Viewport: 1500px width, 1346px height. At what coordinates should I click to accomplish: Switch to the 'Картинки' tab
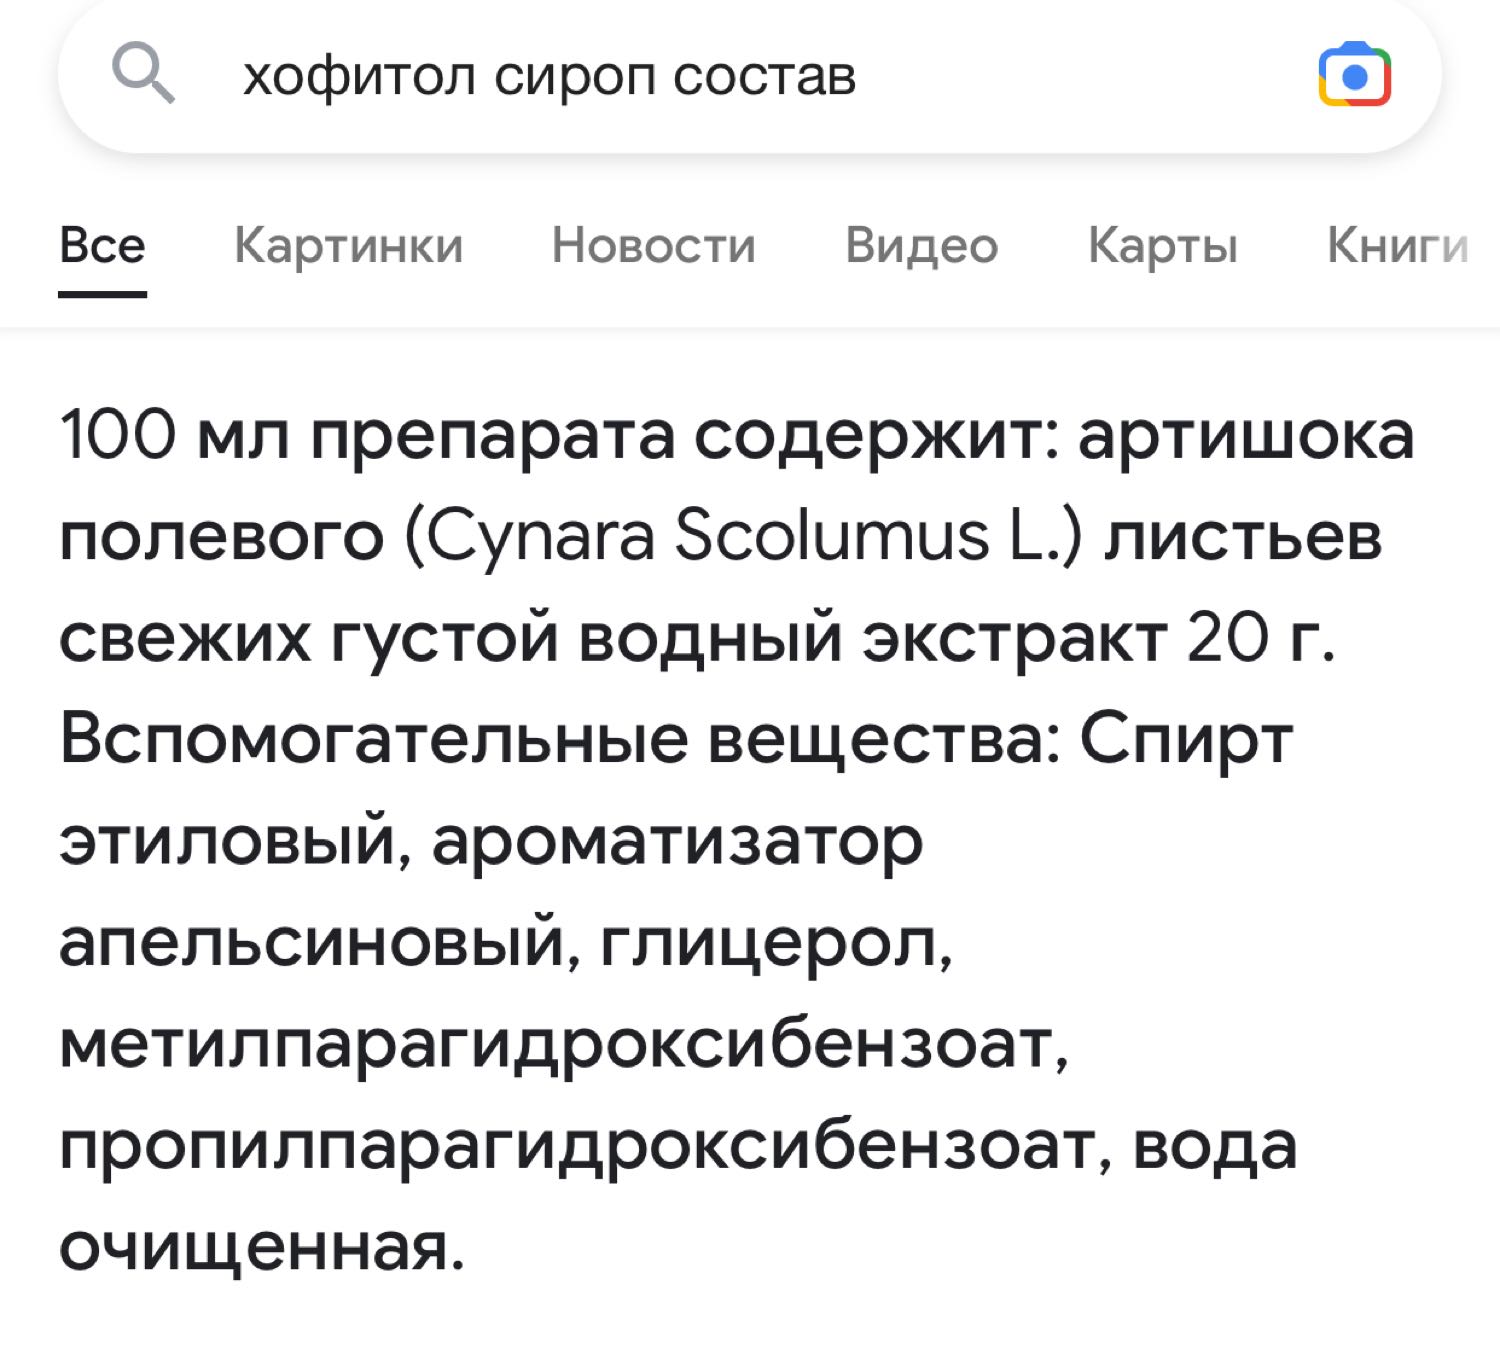pyautogui.click(x=348, y=245)
